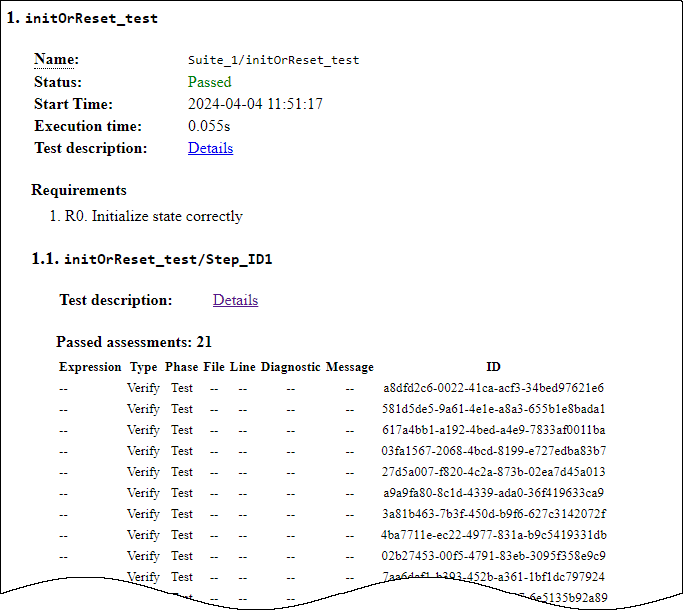The height and width of the screenshot is (611, 683).
Task: Select the execution time 0.055s value
Action: click(209, 126)
